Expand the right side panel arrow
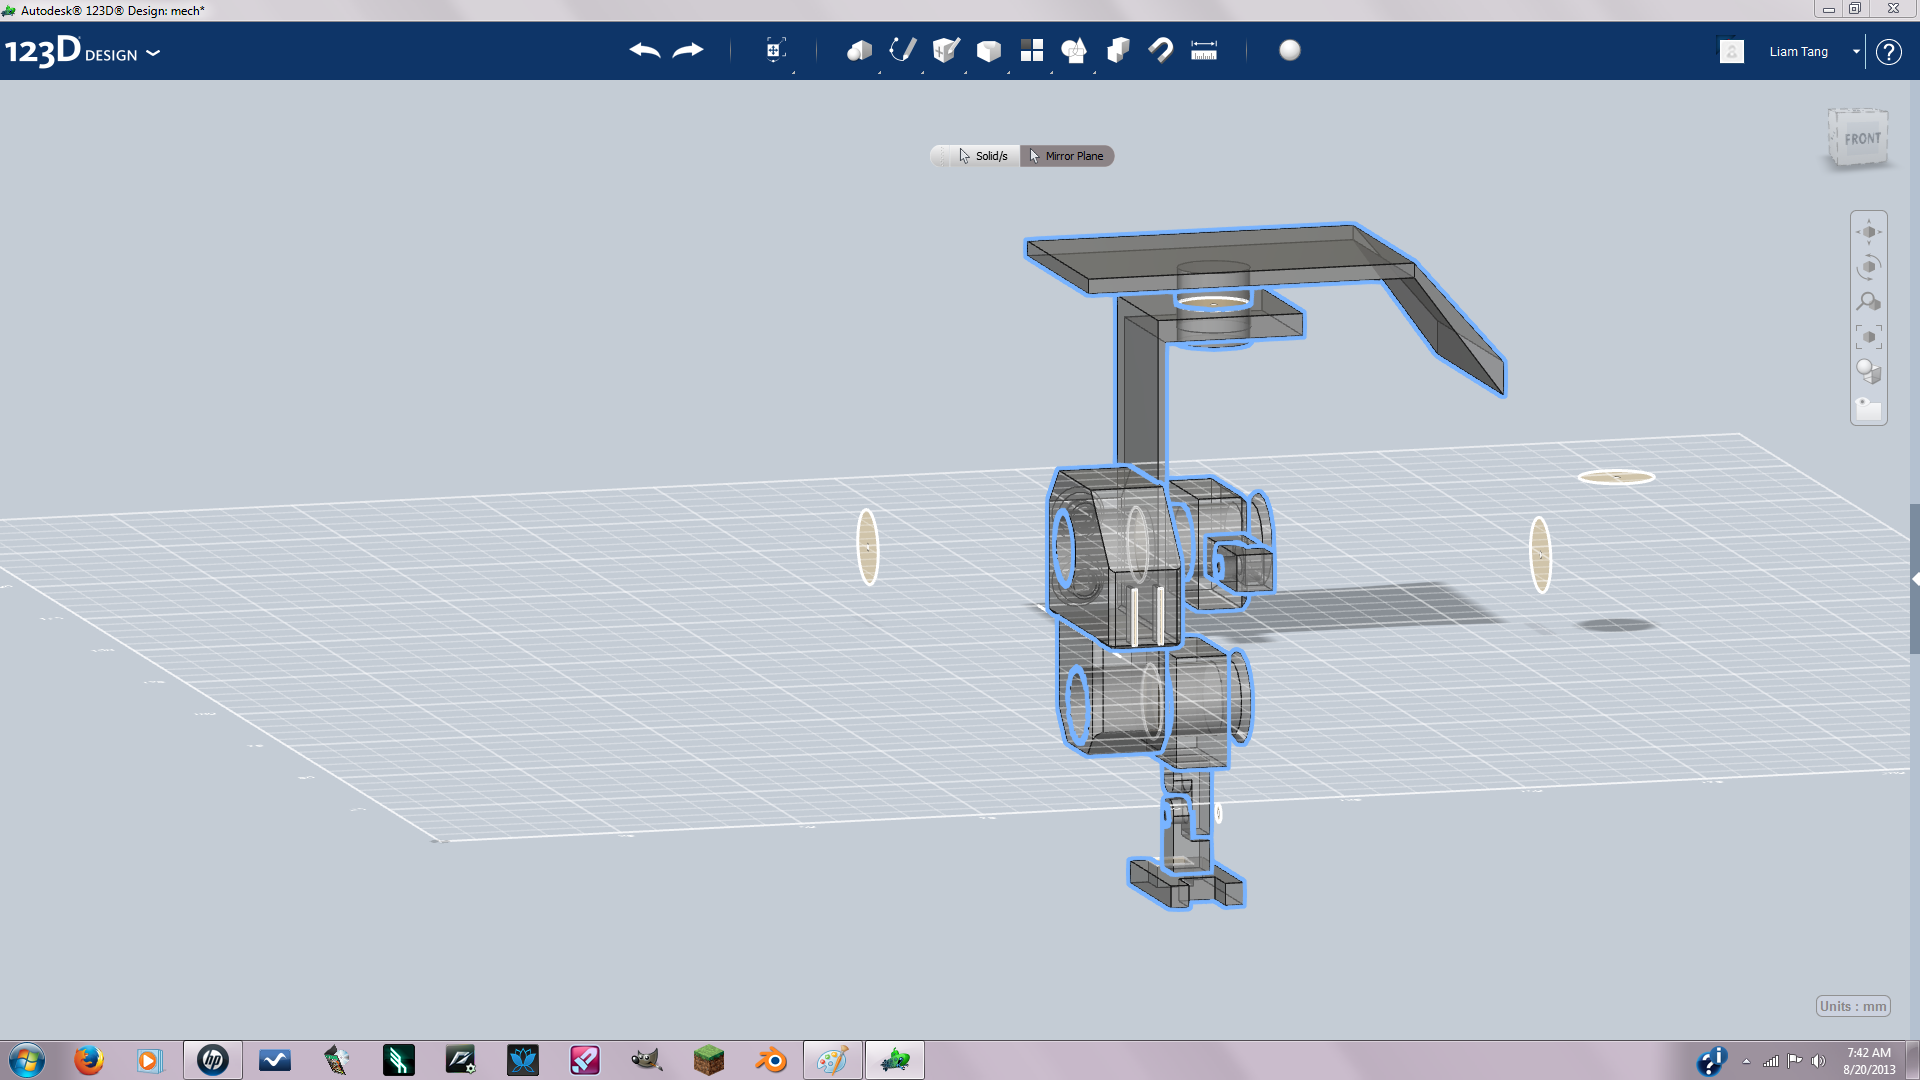Image resolution: width=1920 pixels, height=1080 pixels. [1915, 579]
